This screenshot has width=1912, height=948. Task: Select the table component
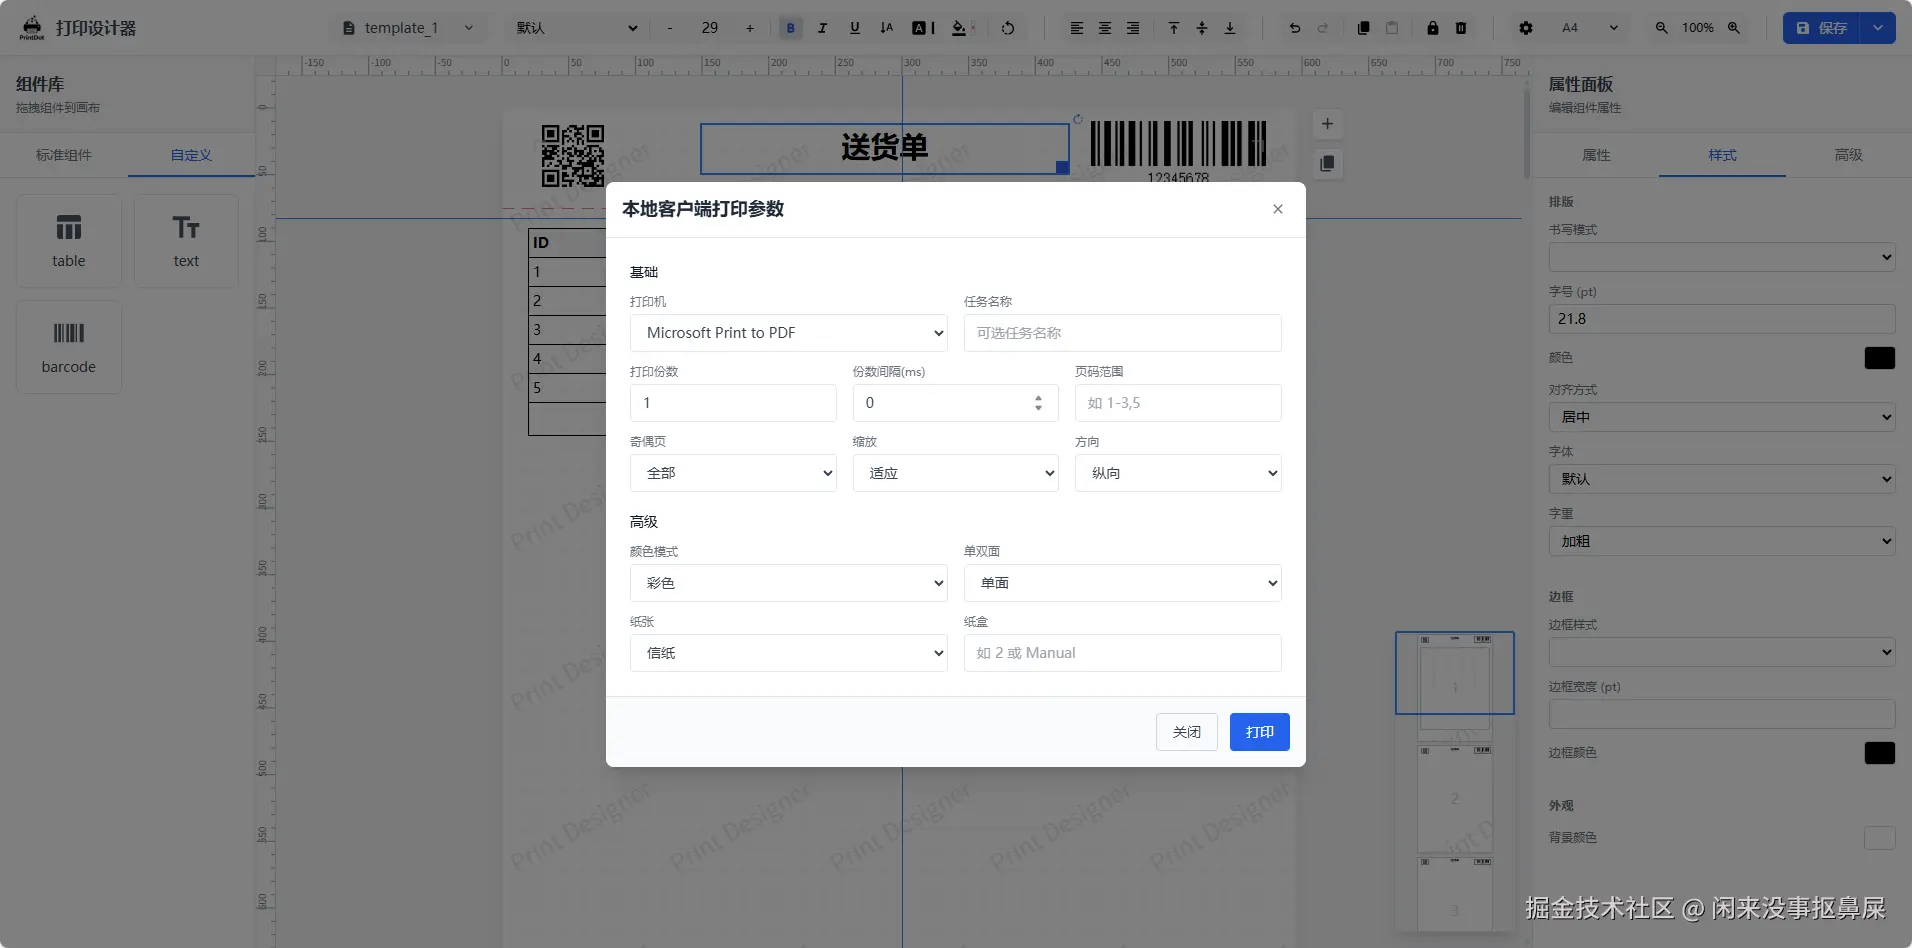69,241
